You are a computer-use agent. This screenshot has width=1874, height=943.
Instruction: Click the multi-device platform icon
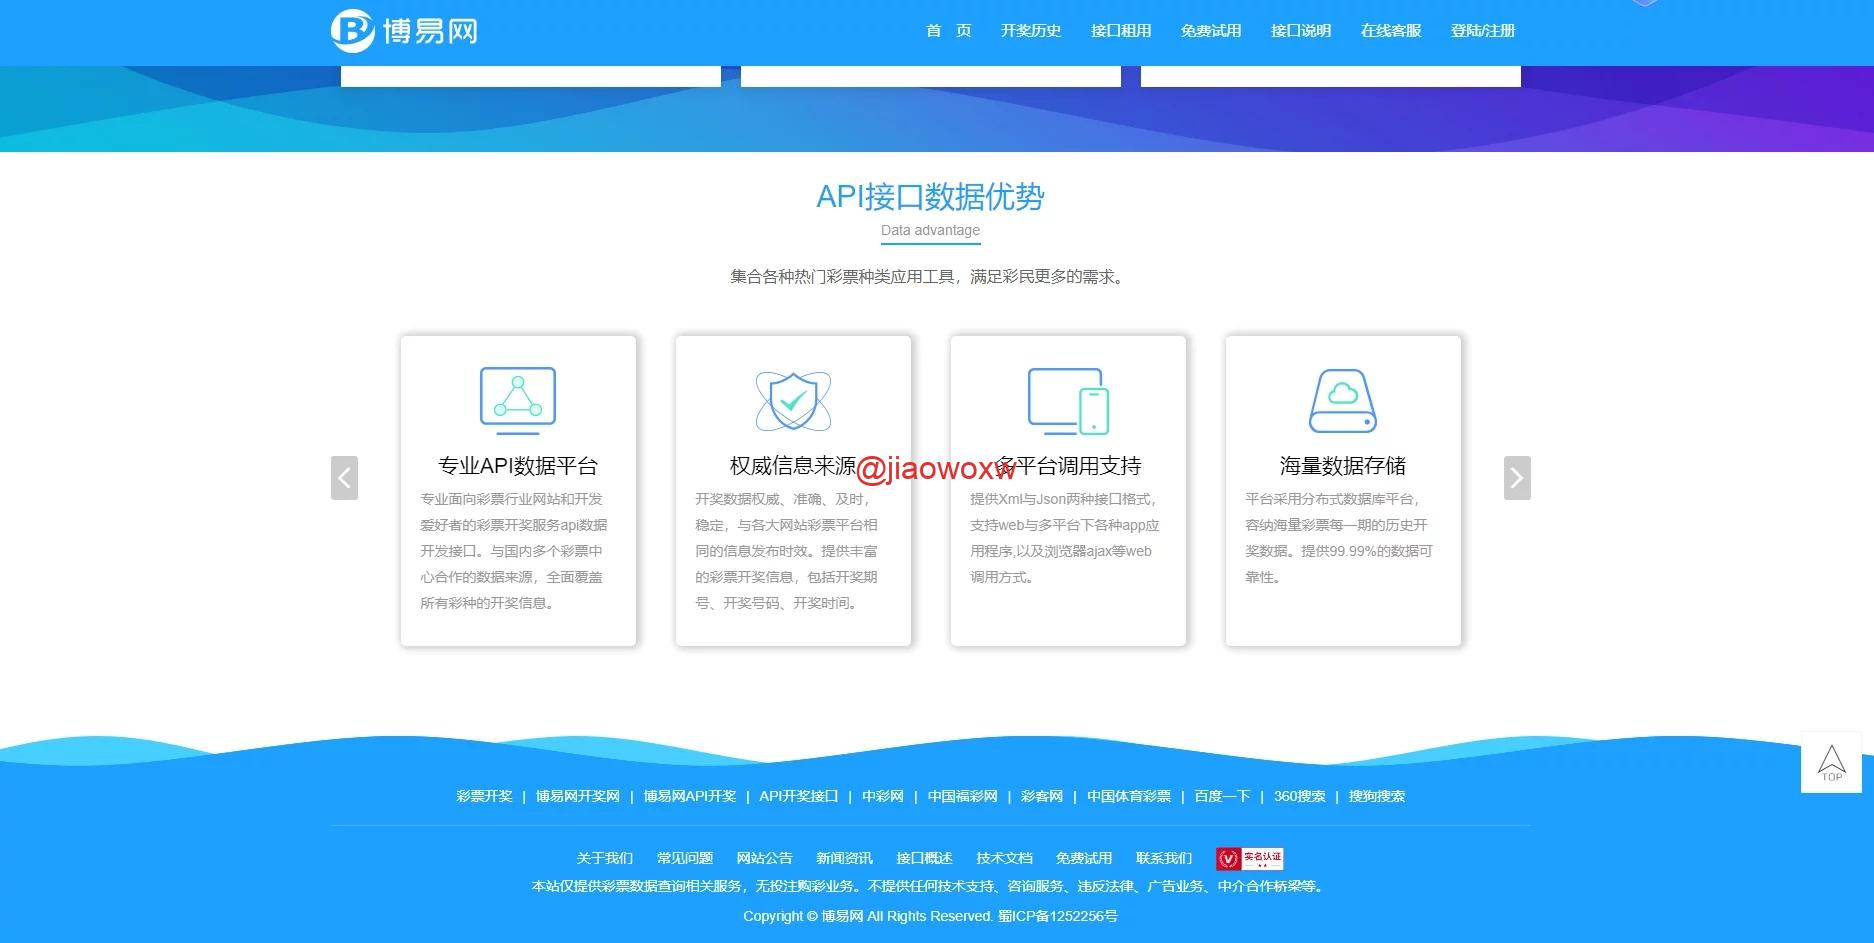(1068, 401)
